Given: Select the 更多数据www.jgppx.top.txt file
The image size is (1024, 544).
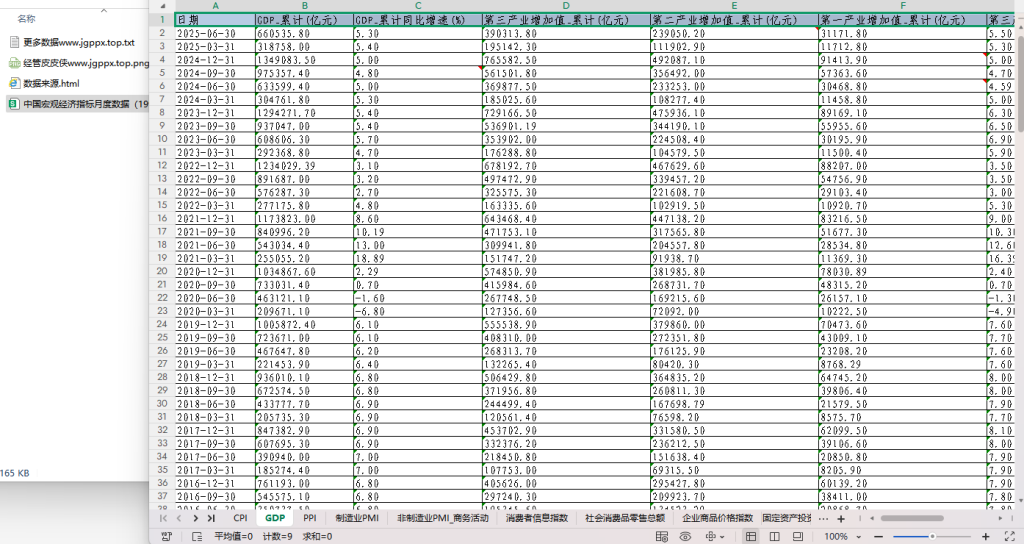Looking at the screenshot, I should point(72,42).
